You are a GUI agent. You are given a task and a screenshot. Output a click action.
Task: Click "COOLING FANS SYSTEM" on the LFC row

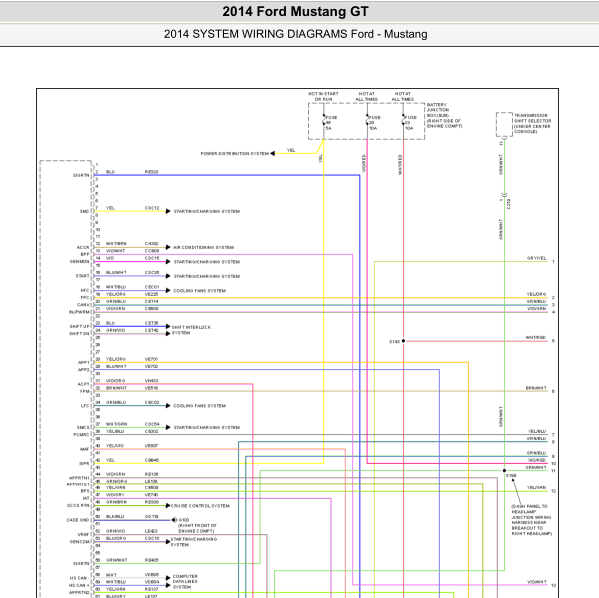click(x=199, y=406)
